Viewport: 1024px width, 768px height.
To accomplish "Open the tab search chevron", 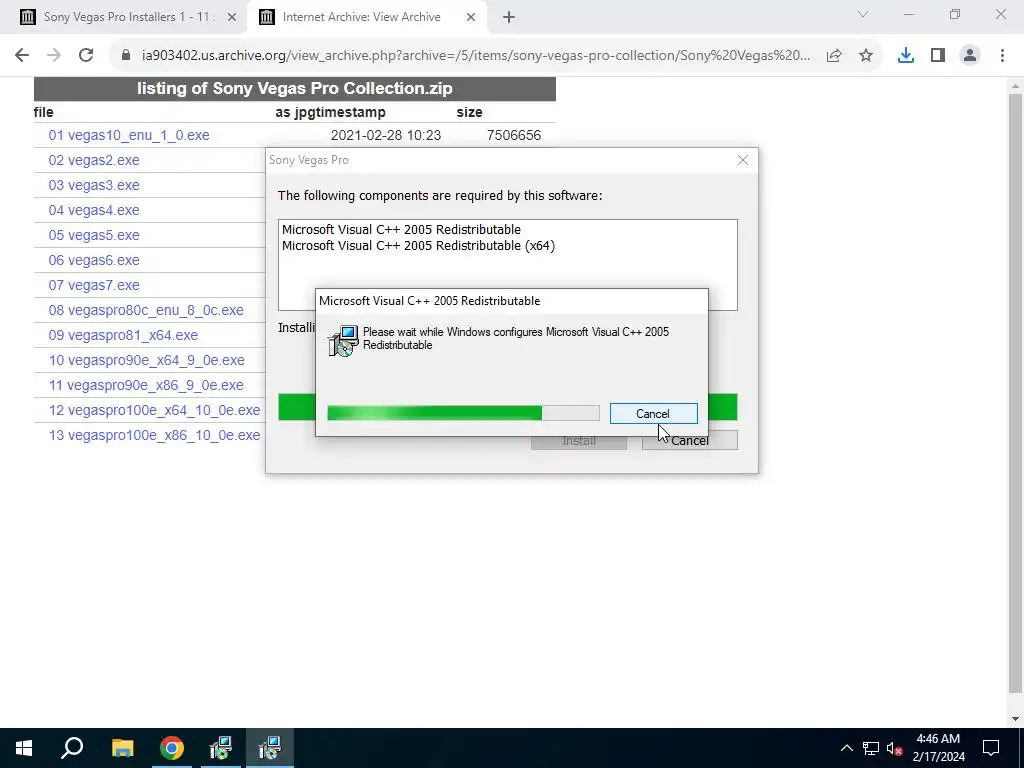I will 863,14.
